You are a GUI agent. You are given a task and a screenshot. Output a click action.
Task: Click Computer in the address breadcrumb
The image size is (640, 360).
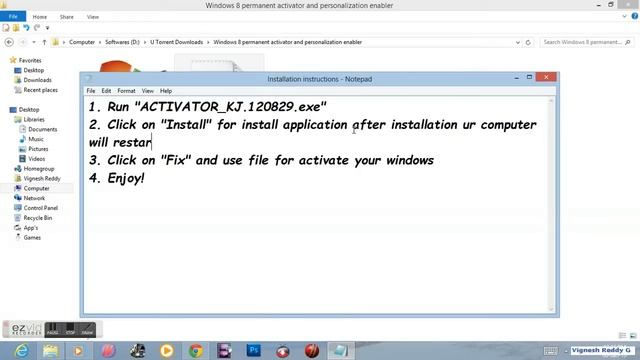pos(82,42)
